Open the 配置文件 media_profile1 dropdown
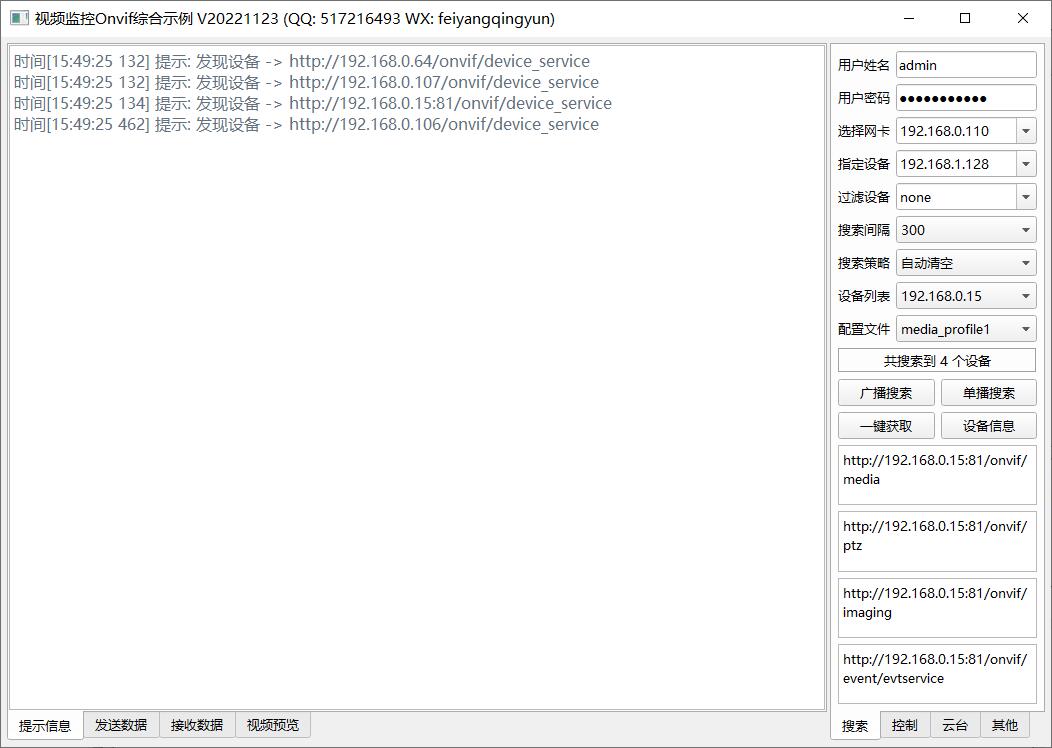The width and height of the screenshot is (1052, 748). point(1025,329)
